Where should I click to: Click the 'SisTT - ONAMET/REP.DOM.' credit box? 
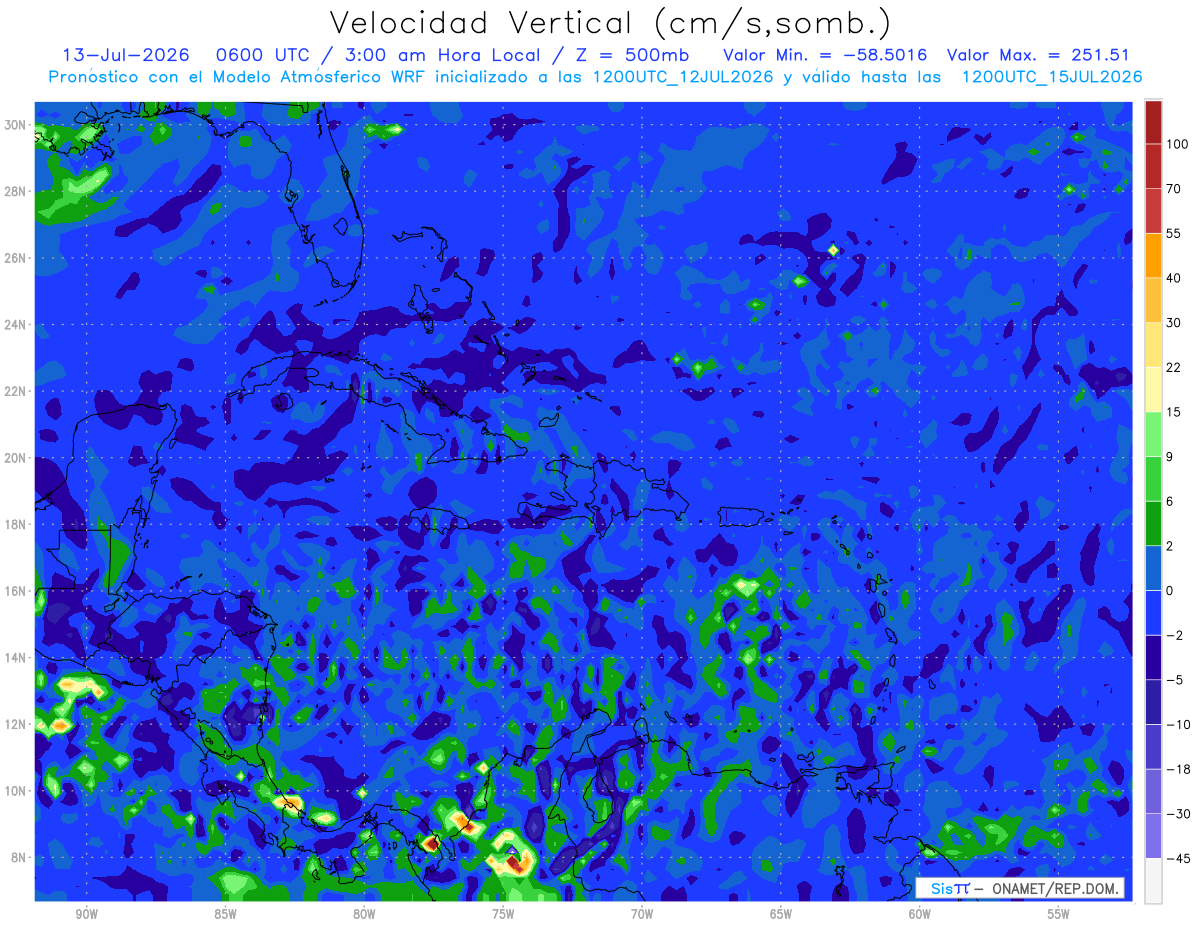pyautogui.click(x=1020, y=888)
